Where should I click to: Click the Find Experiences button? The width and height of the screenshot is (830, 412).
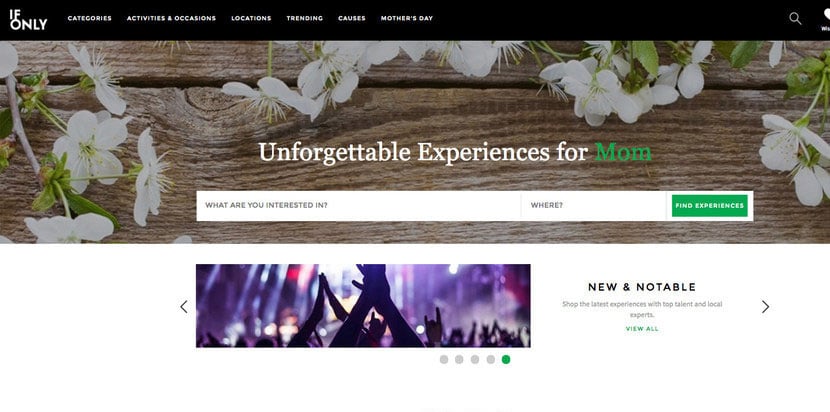pos(709,205)
